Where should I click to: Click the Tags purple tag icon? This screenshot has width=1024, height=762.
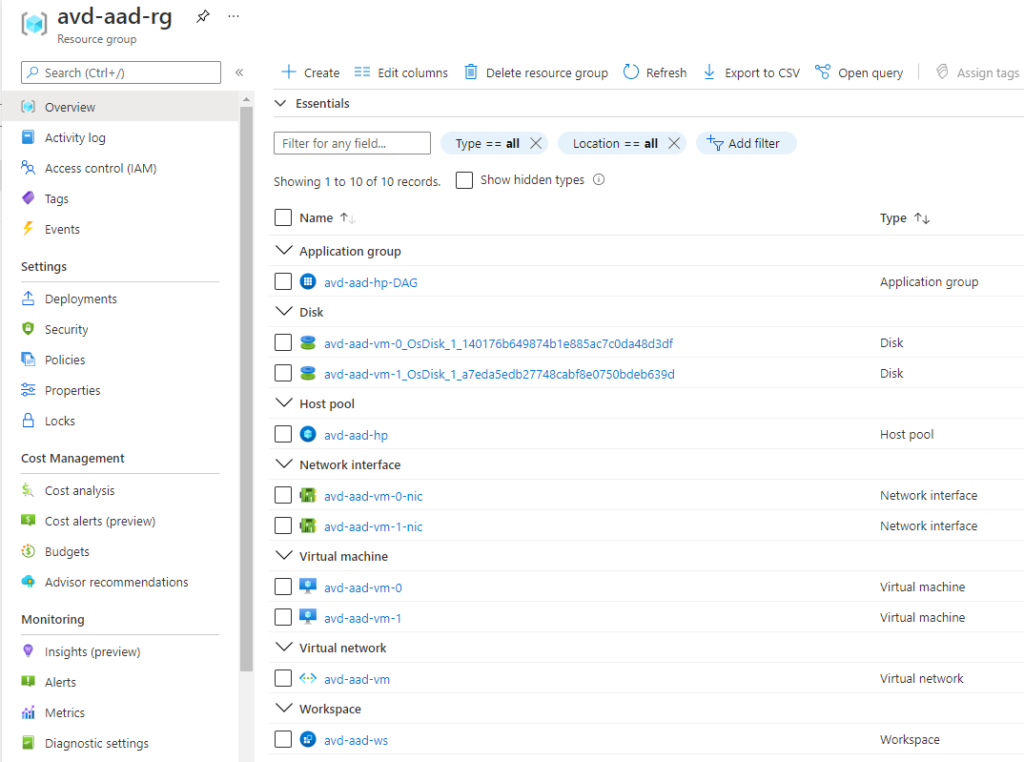[28, 198]
